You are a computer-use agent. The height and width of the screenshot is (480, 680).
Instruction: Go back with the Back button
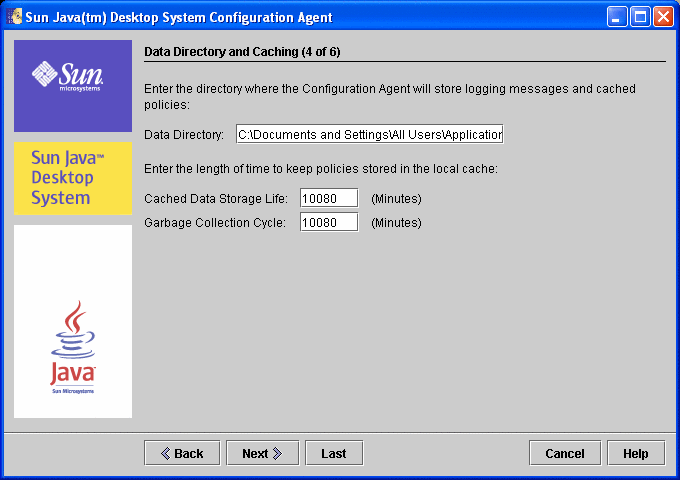click(182, 453)
